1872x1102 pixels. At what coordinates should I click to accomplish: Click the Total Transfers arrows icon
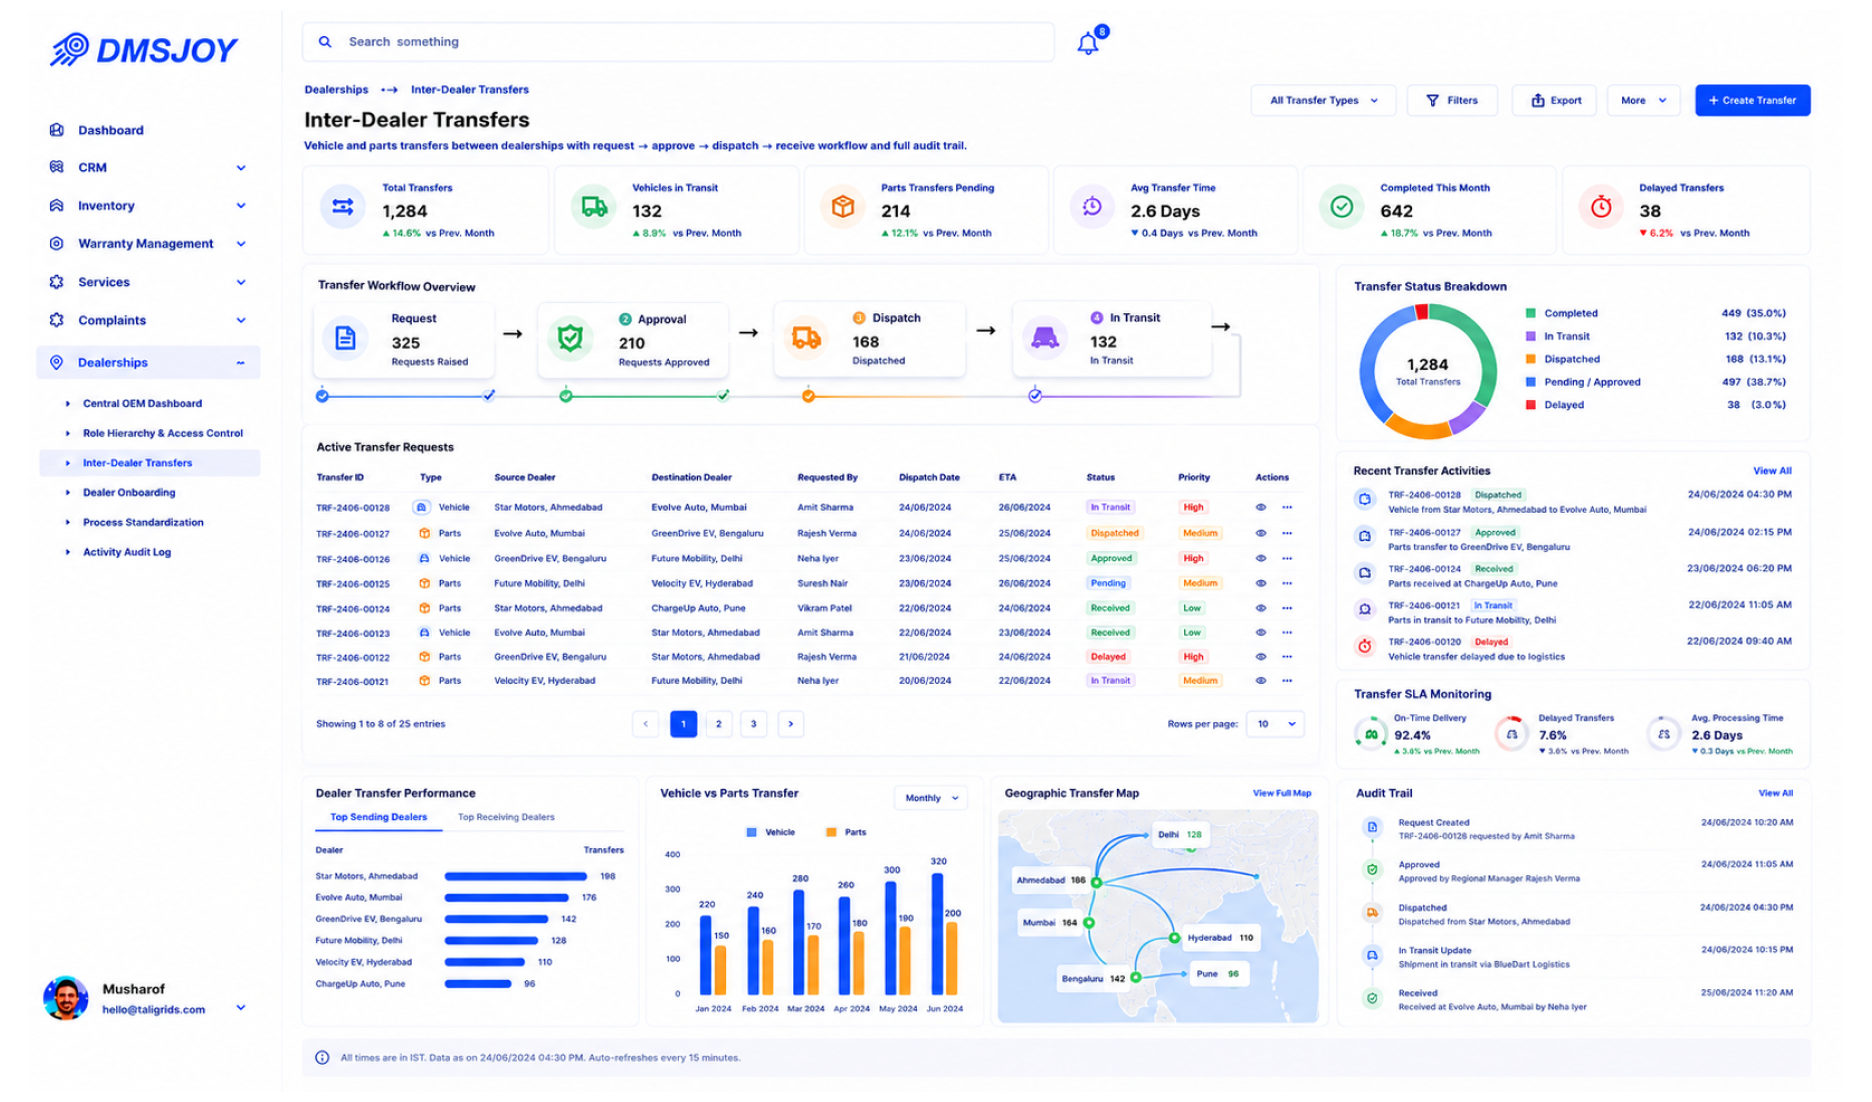click(x=343, y=207)
